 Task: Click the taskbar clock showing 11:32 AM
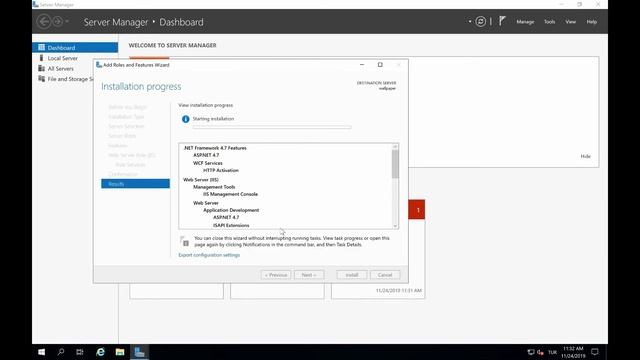pos(573,352)
